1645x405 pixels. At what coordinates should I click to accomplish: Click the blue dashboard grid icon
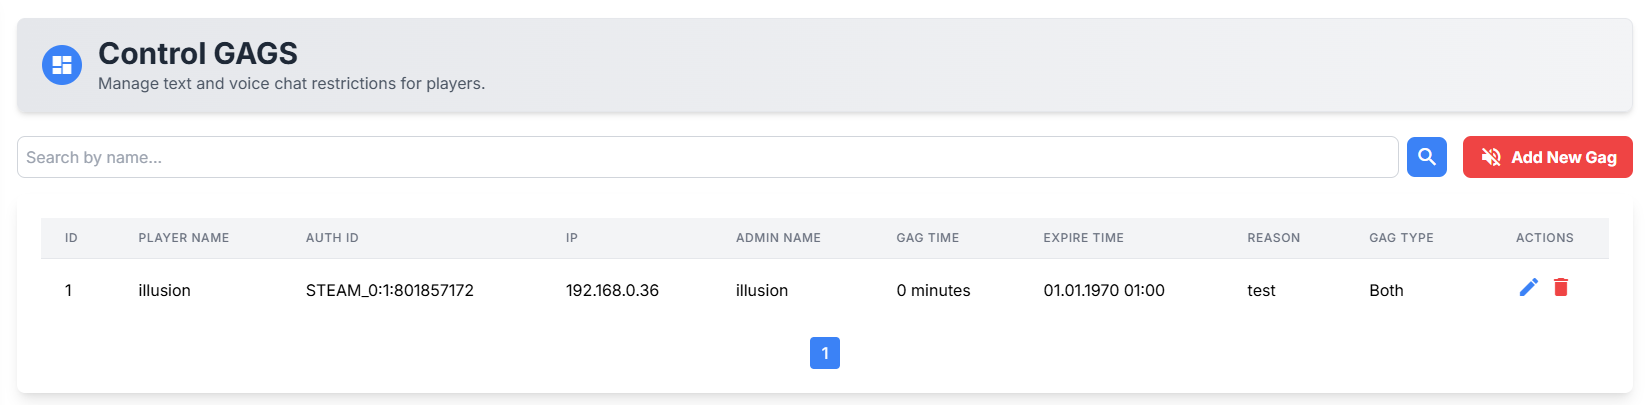point(62,65)
